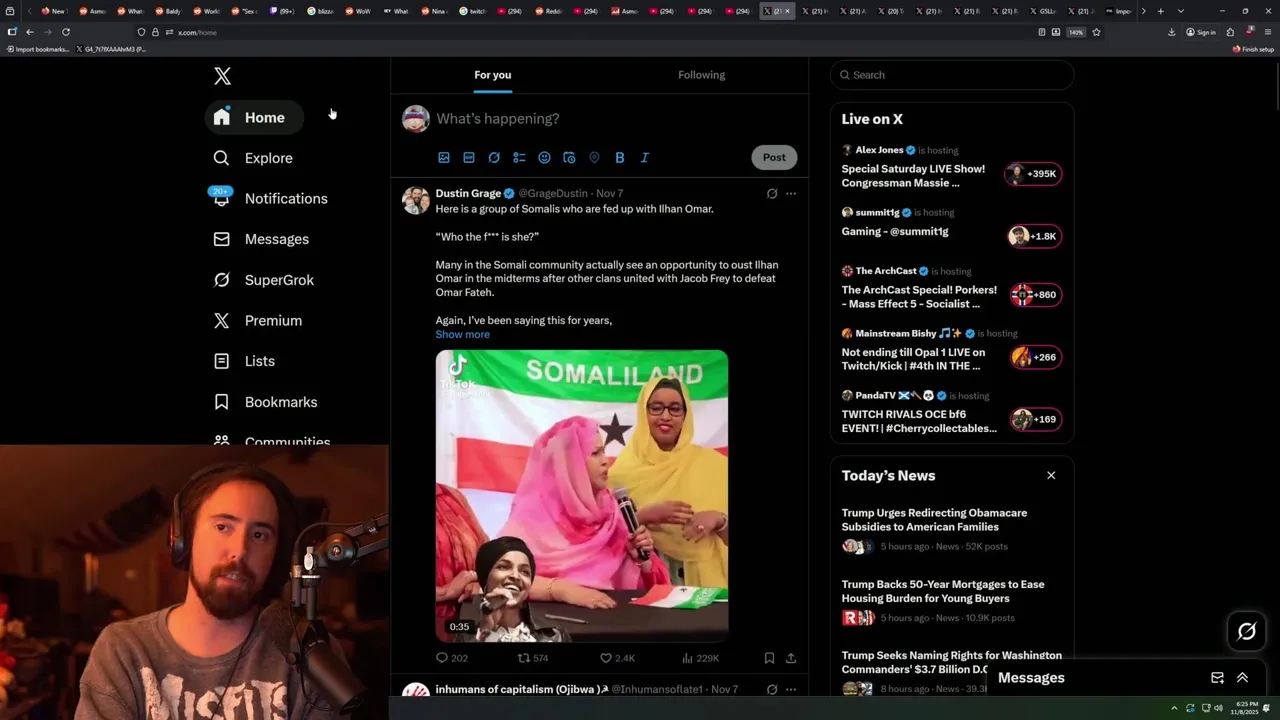
Task: Click Grok icon on Dustin Grage's post
Action: click(x=772, y=194)
